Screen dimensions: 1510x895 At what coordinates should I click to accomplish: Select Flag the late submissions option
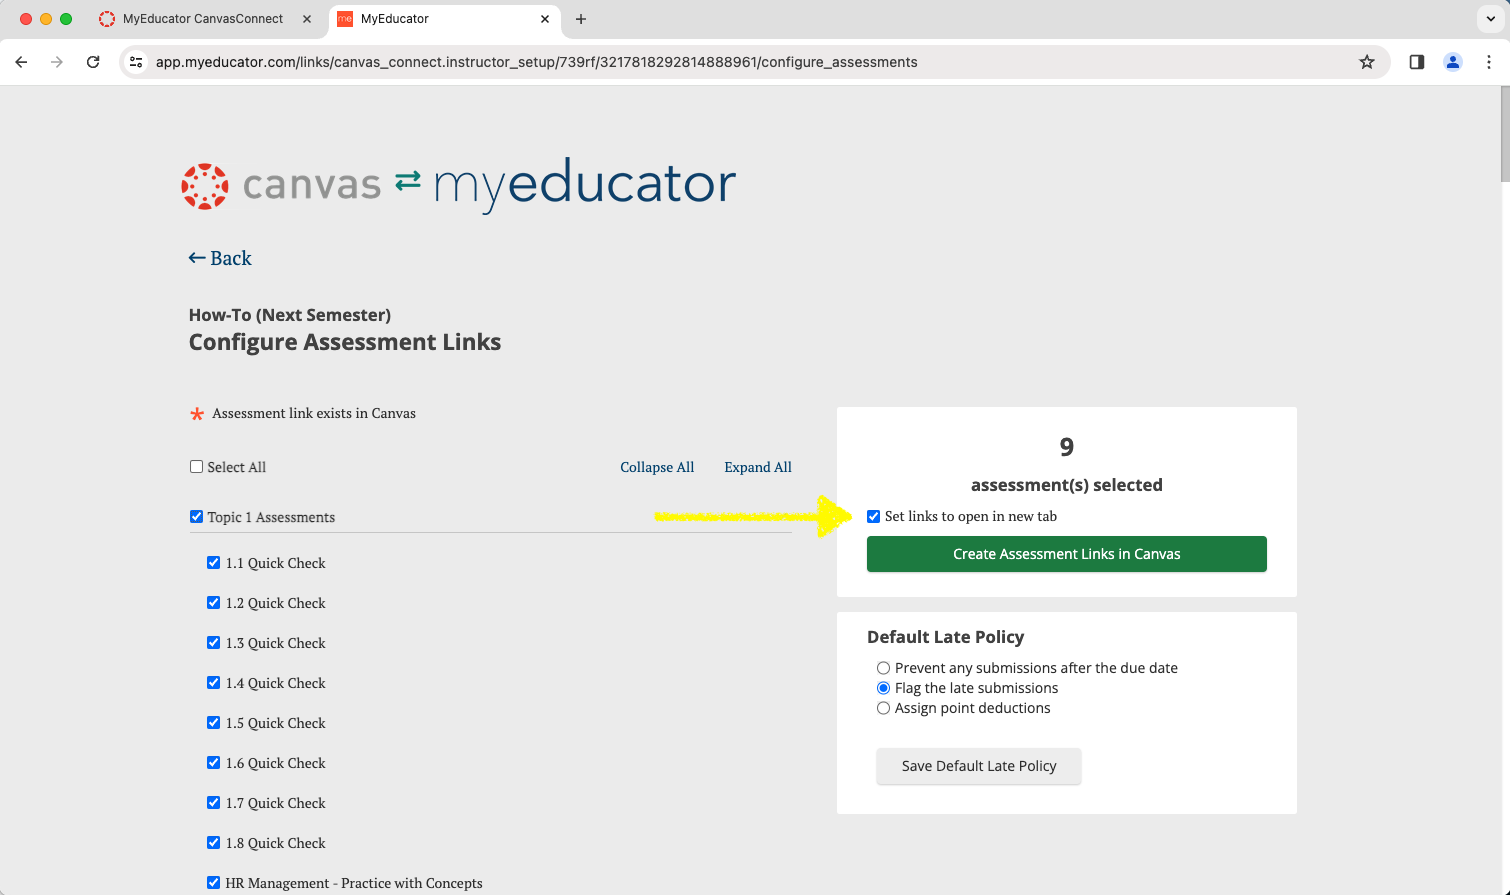pos(884,688)
